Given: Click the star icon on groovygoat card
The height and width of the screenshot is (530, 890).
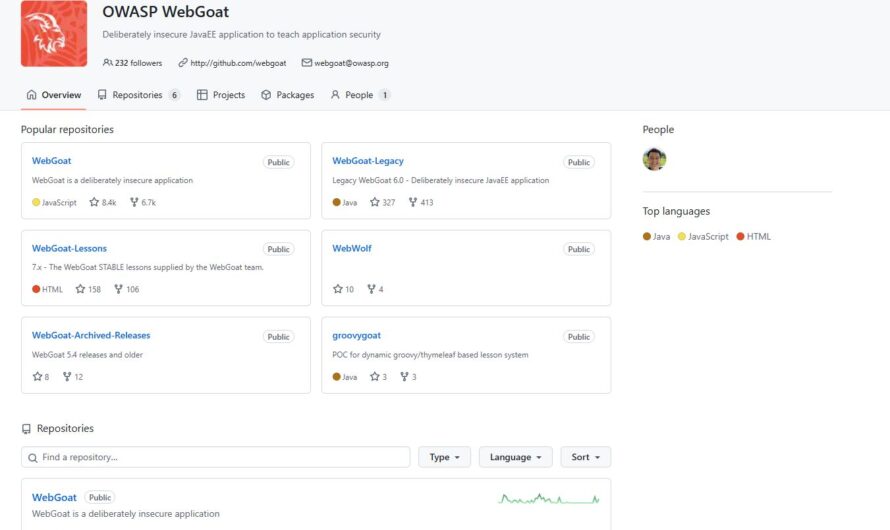Looking at the screenshot, I should pos(375,376).
